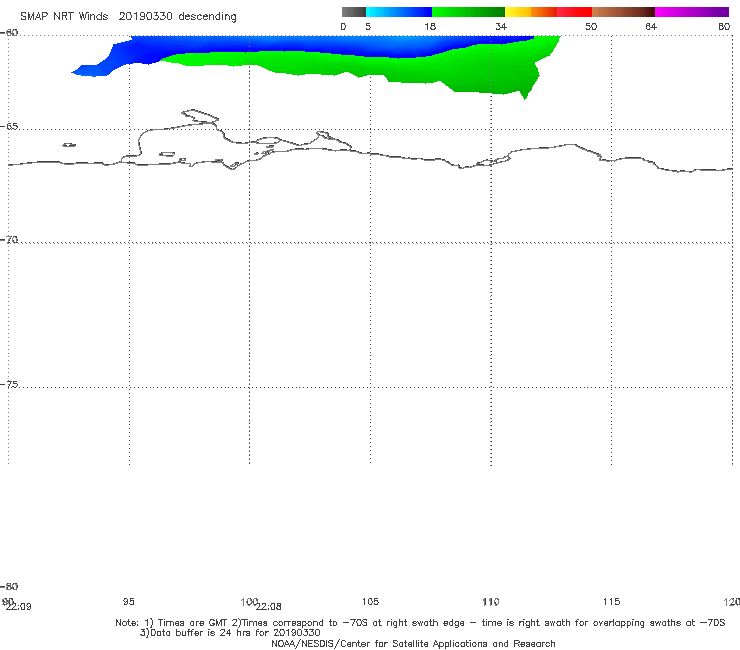Click the yellow-orange colorbar segment after 34

pyautogui.click(x=531, y=12)
